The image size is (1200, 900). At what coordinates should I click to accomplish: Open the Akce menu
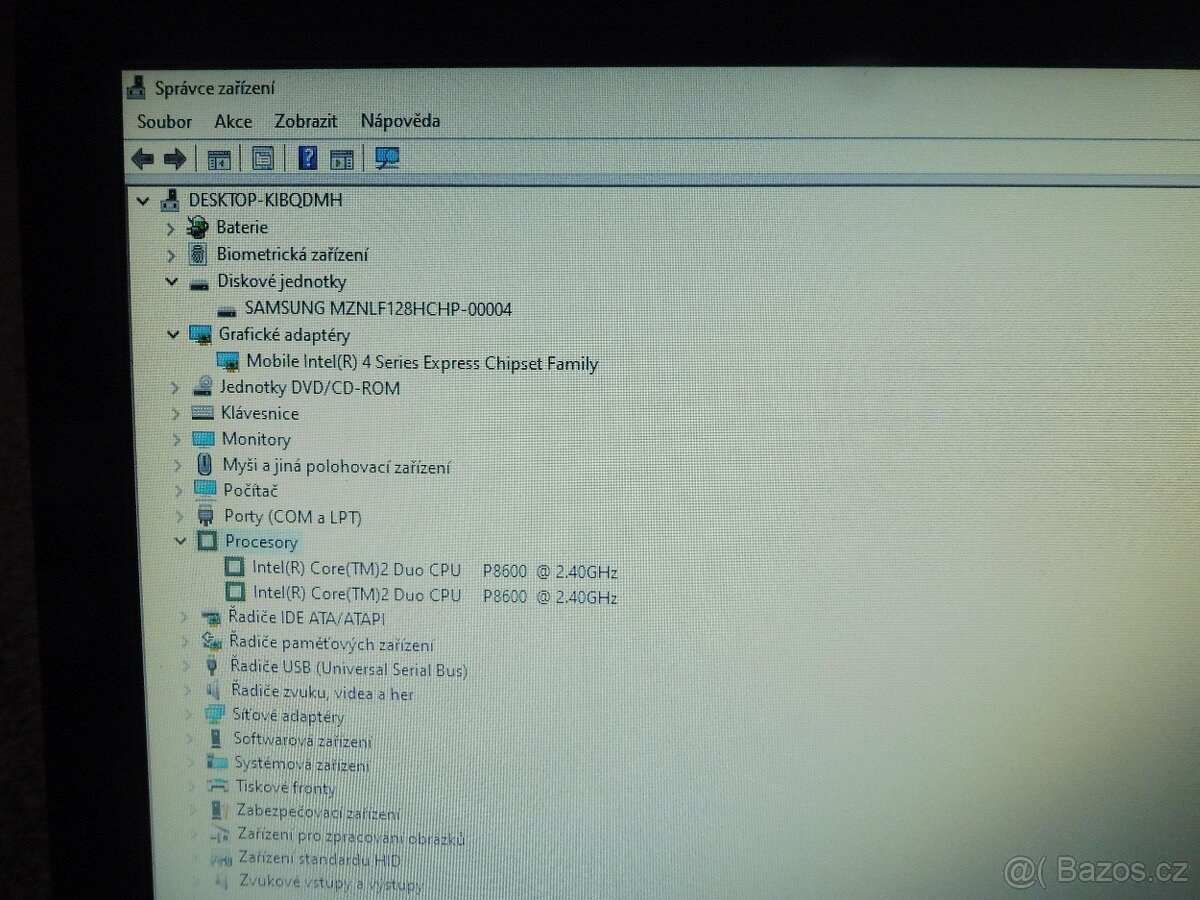click(232, 121)
